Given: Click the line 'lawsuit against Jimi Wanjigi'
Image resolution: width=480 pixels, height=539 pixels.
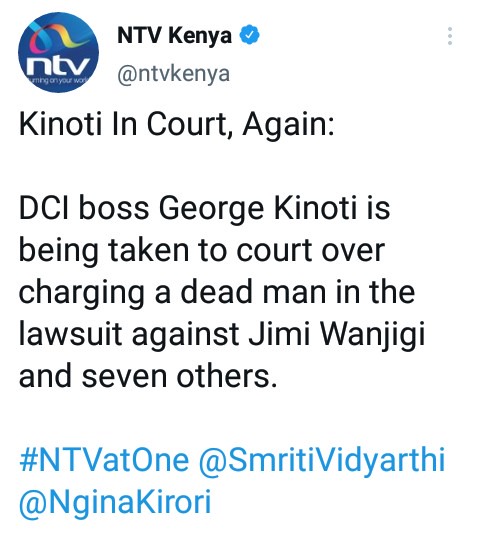Looking at the screenshot, I should point(222,334).
